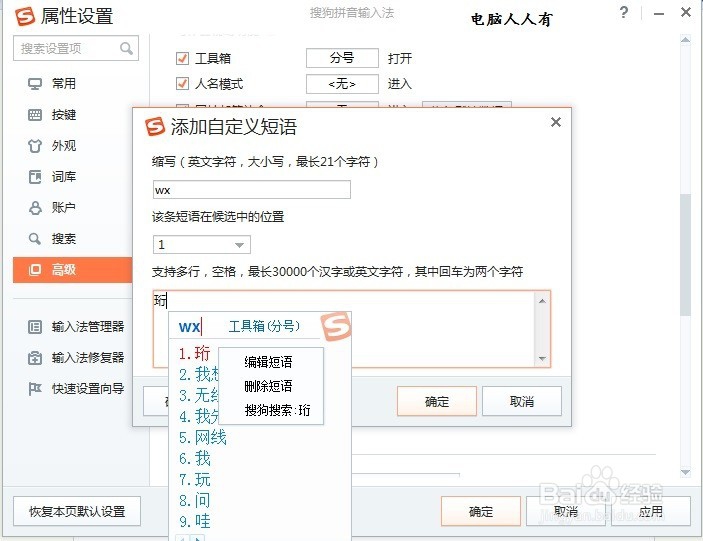Click the shirt icon beside 外观
703x541 pixels.
35,146
